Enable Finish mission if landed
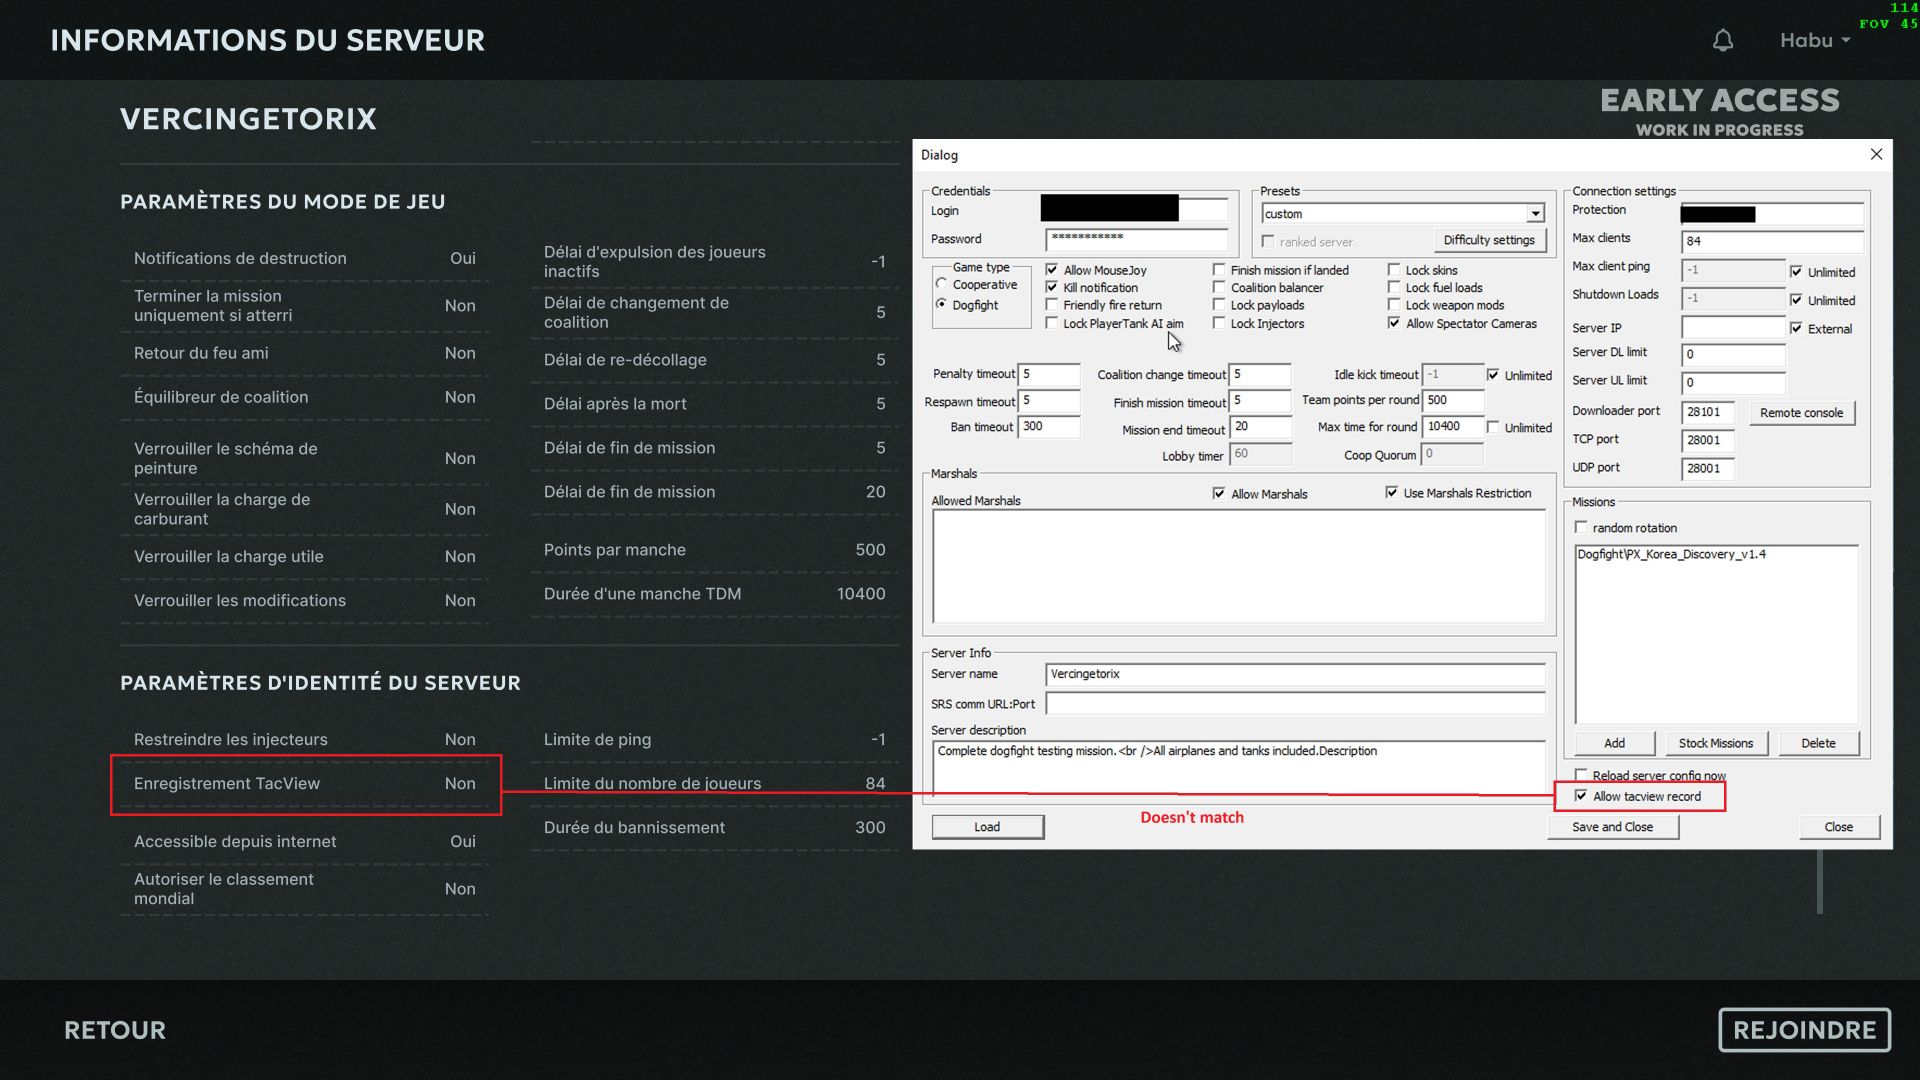The image size is (1920, 1080). [x=1219, y=270]
